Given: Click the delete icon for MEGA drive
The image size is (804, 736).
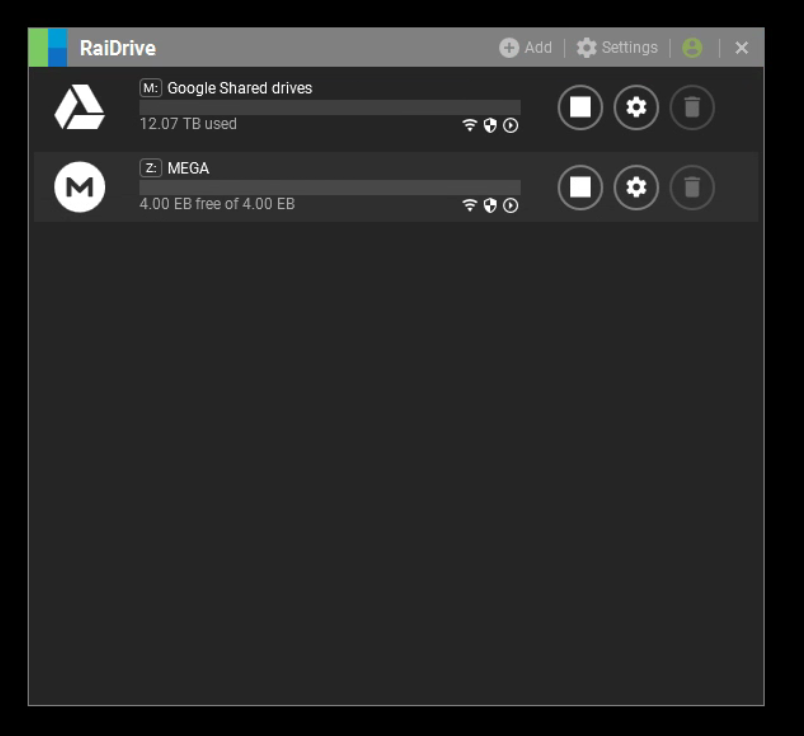Looking at the screenshot, I should [692, 187].
